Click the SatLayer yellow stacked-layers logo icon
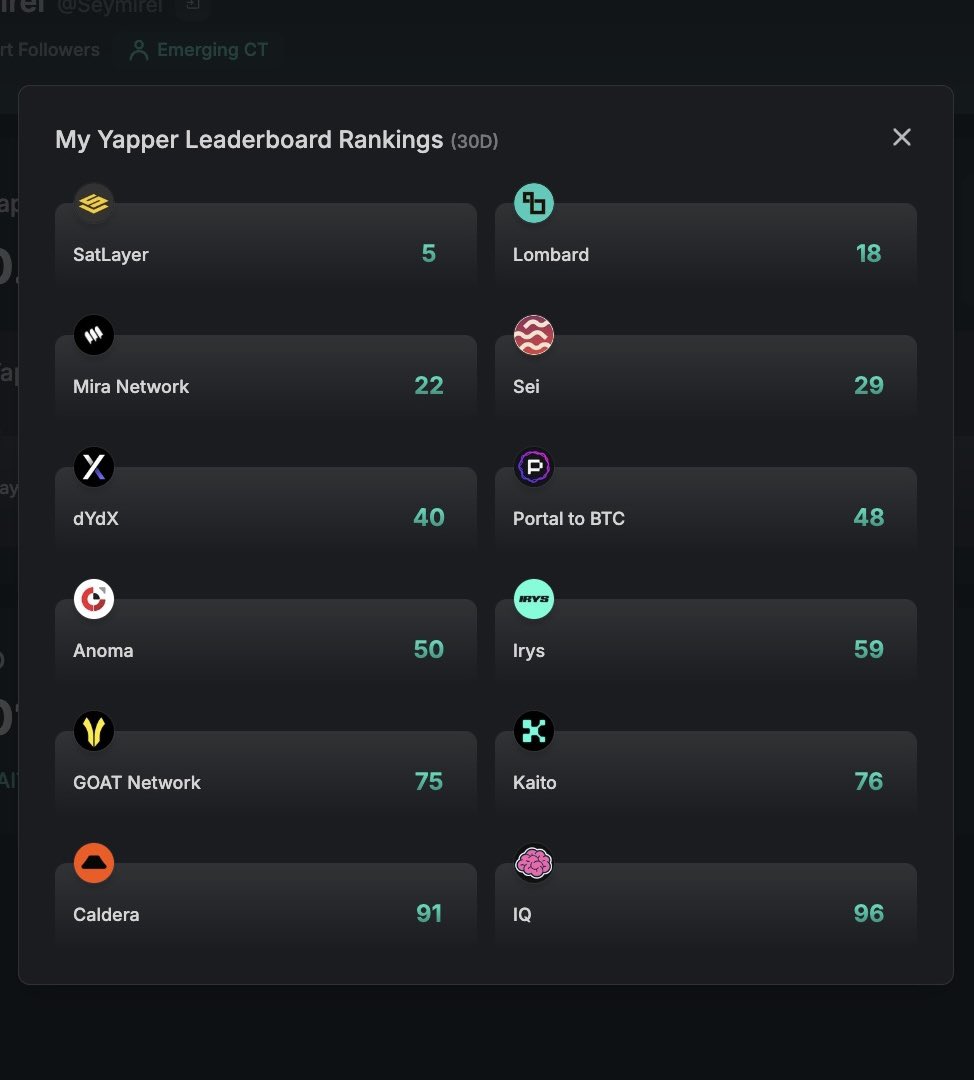 tap(94, 203)
